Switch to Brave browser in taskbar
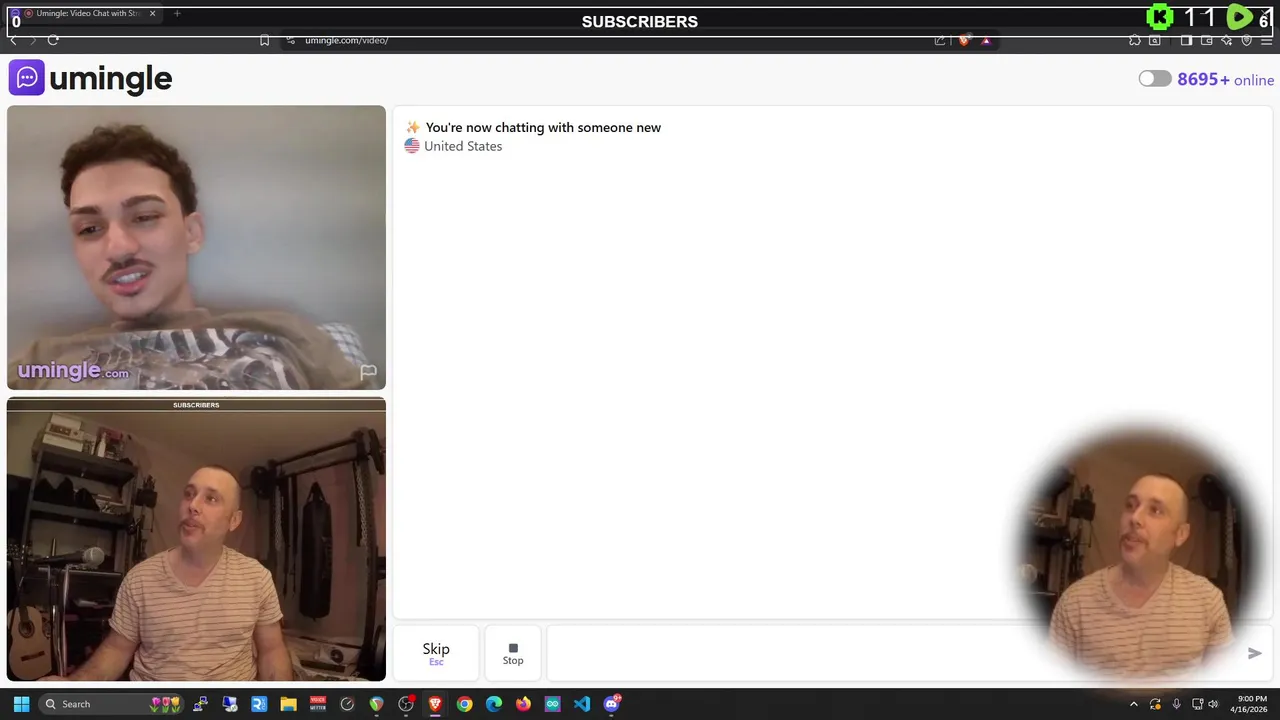1280x720 pixels. pyautogui.click(x=435, y=704)
